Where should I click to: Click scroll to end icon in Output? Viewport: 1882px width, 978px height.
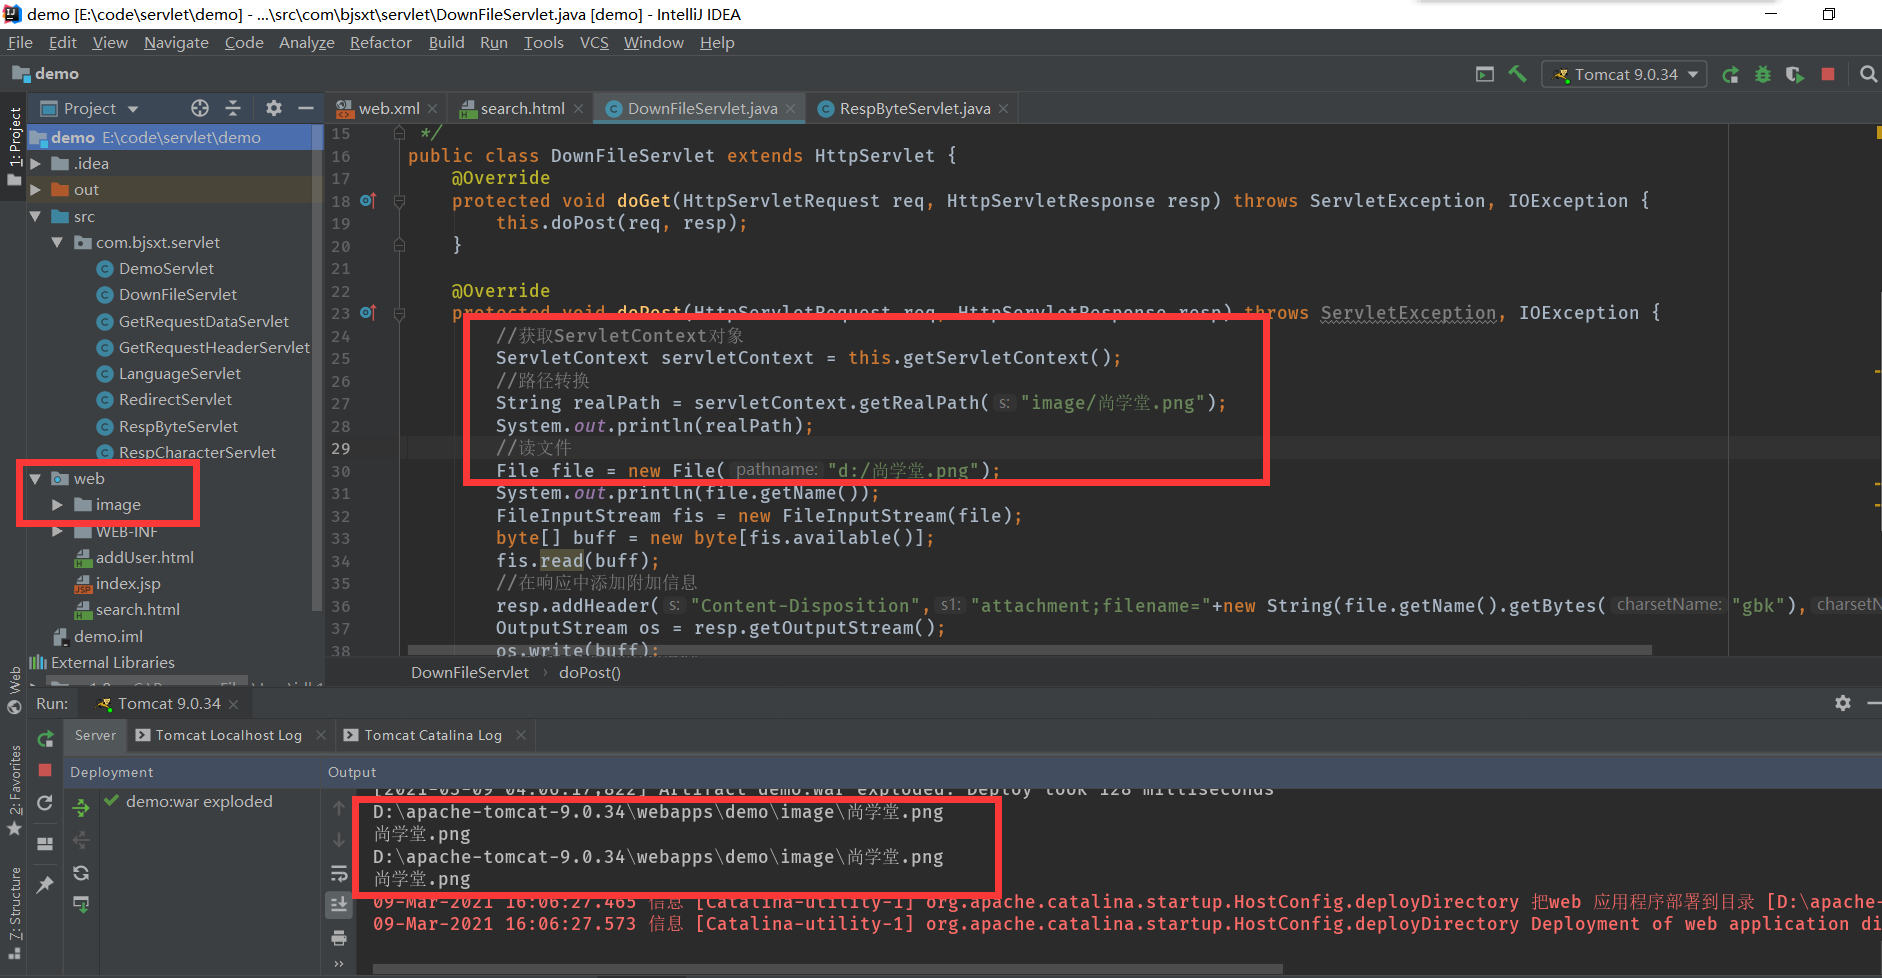(339, 905)
